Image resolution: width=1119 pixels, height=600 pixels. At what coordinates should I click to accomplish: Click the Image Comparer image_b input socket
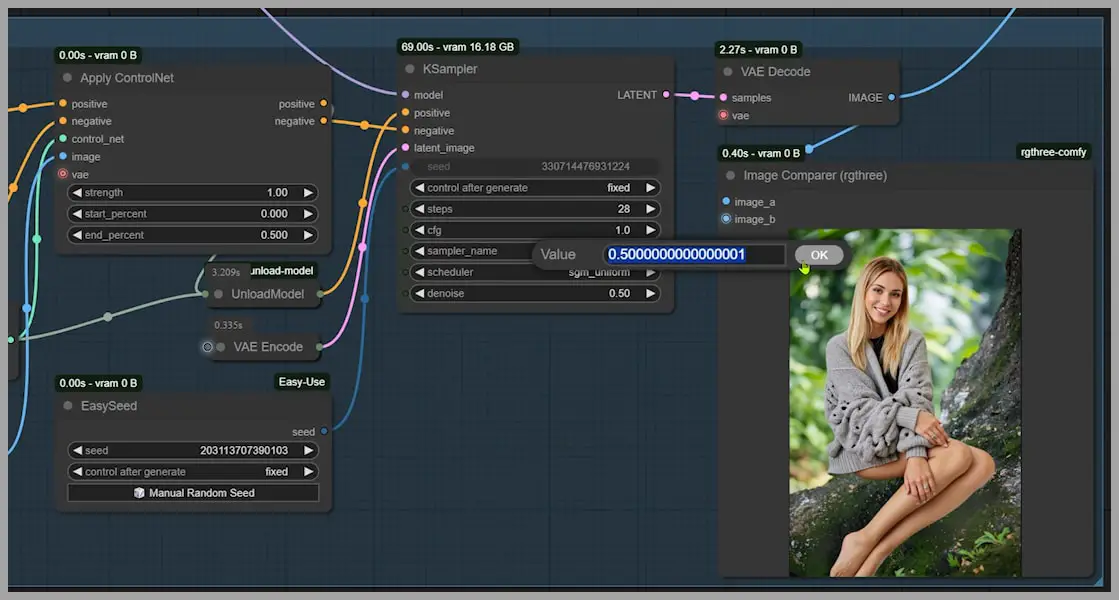click(x=726, y=219)
